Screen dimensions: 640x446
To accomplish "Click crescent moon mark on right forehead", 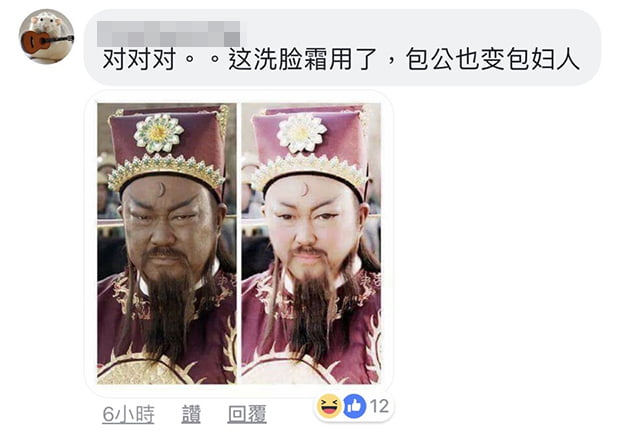I will click(305, 189).
